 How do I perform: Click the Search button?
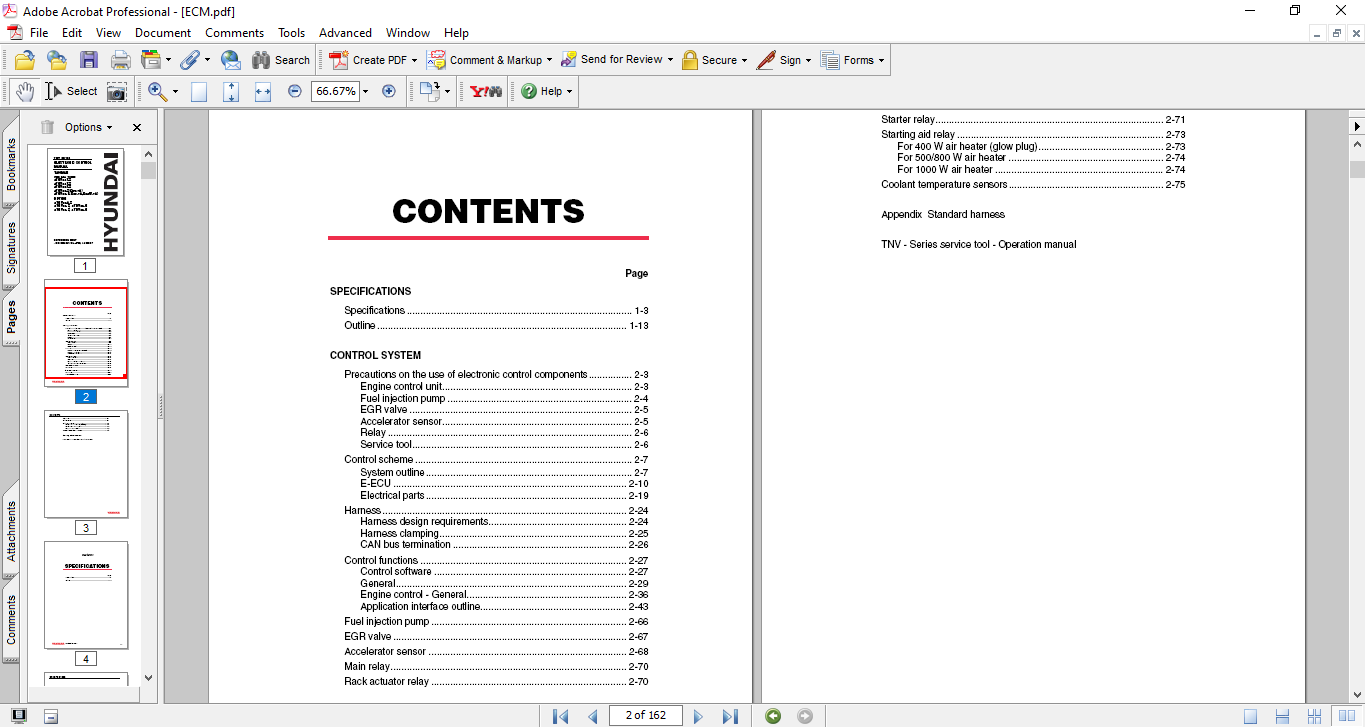point(281,60)
